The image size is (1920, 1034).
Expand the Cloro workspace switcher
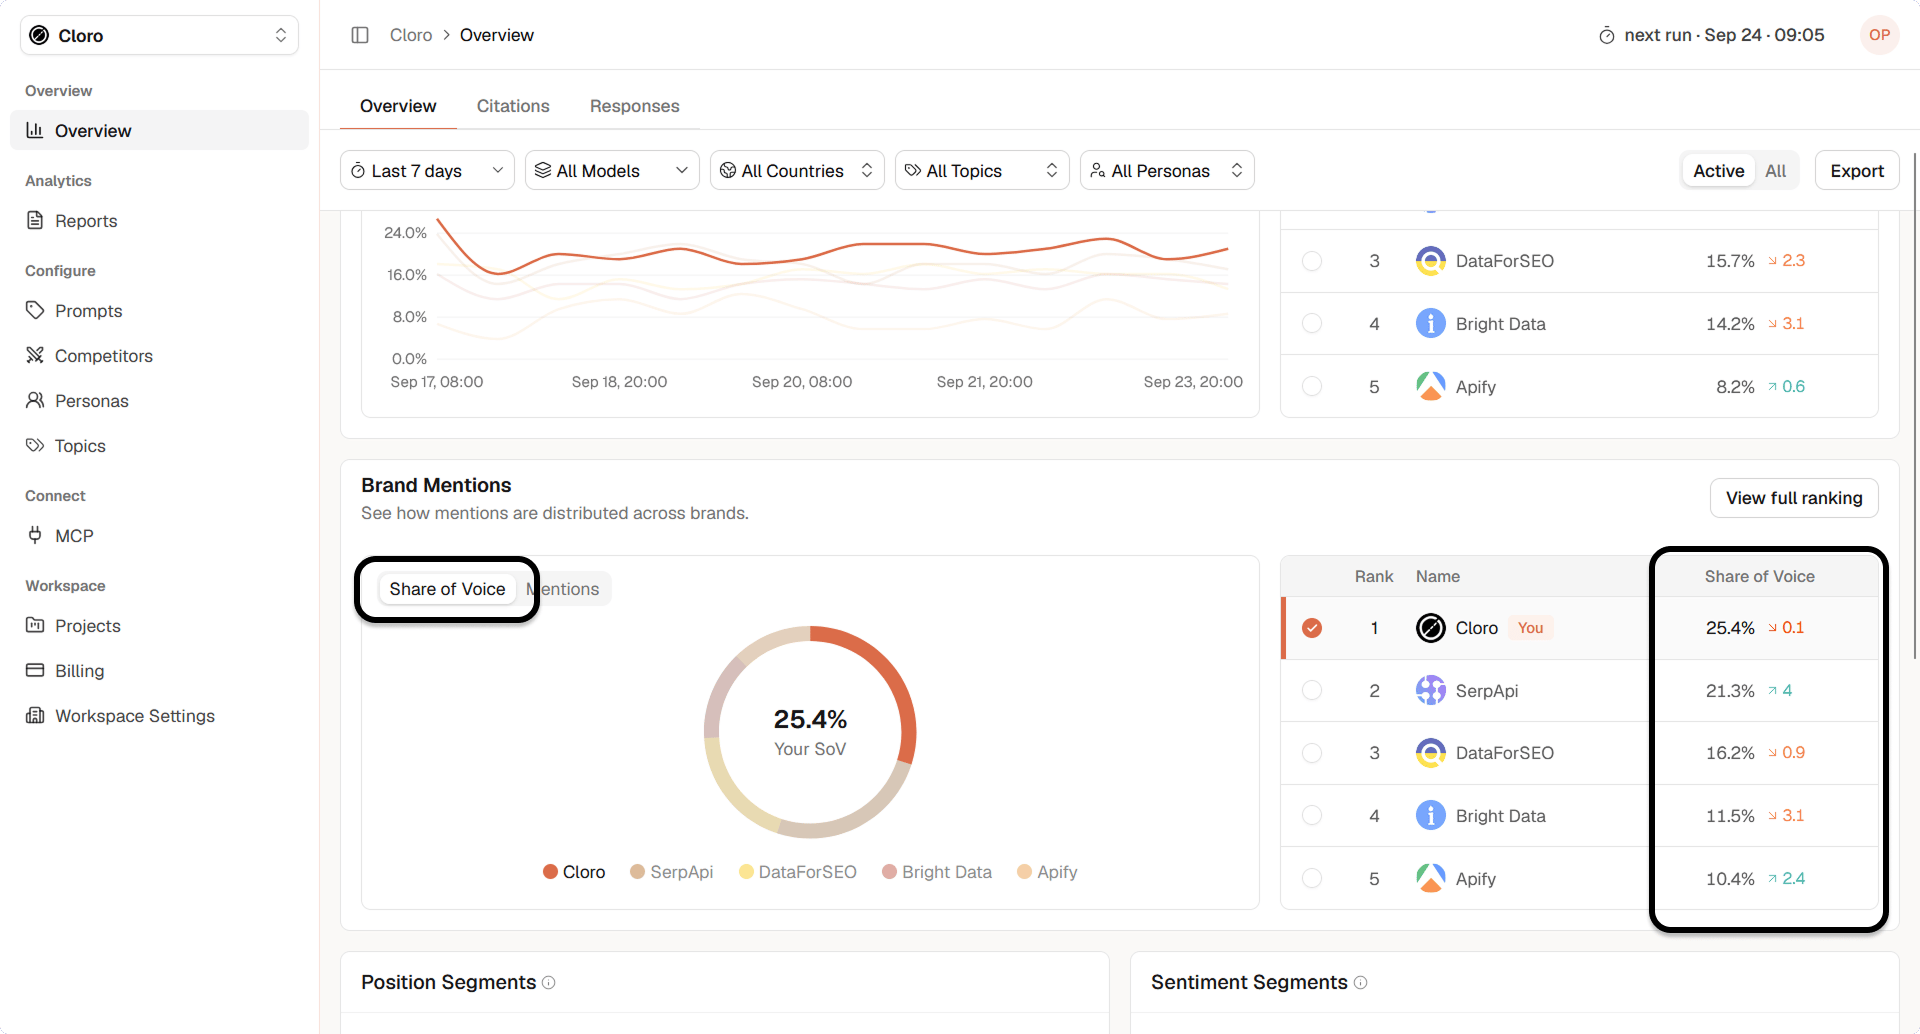coord(159,35)
